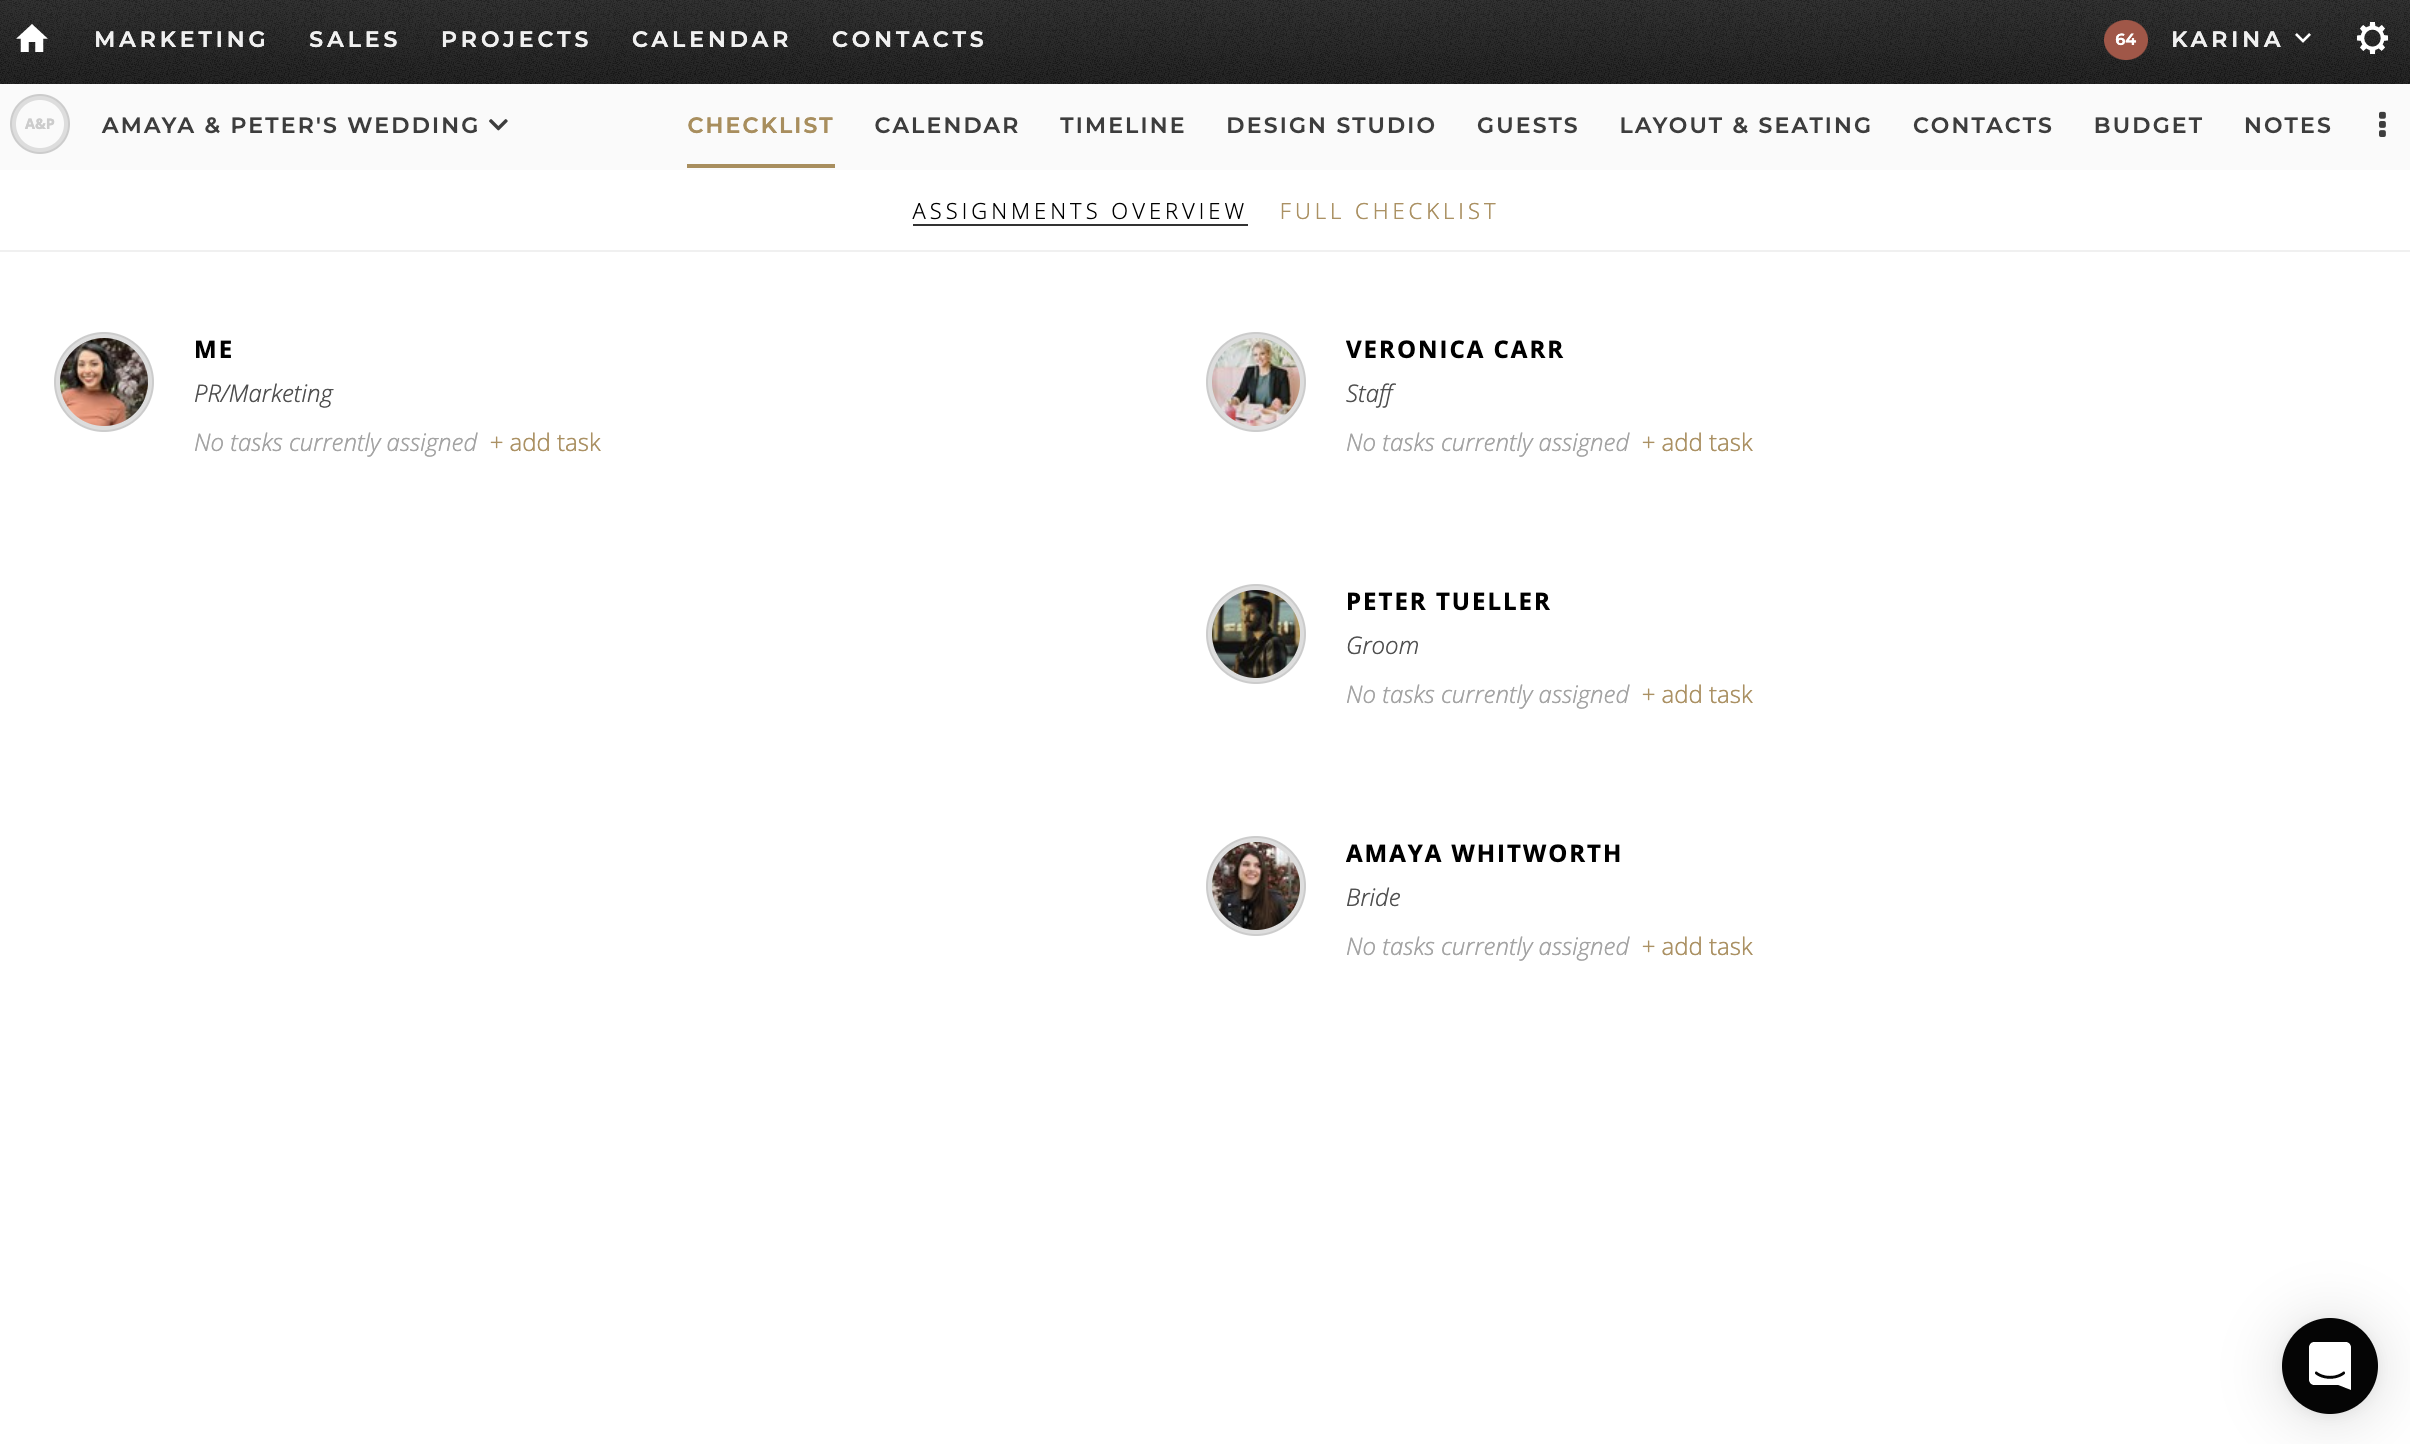This screenshot has width=2410, height=1444.
Task: Click Veronica Carr's profile photo
Action: 1255,382
